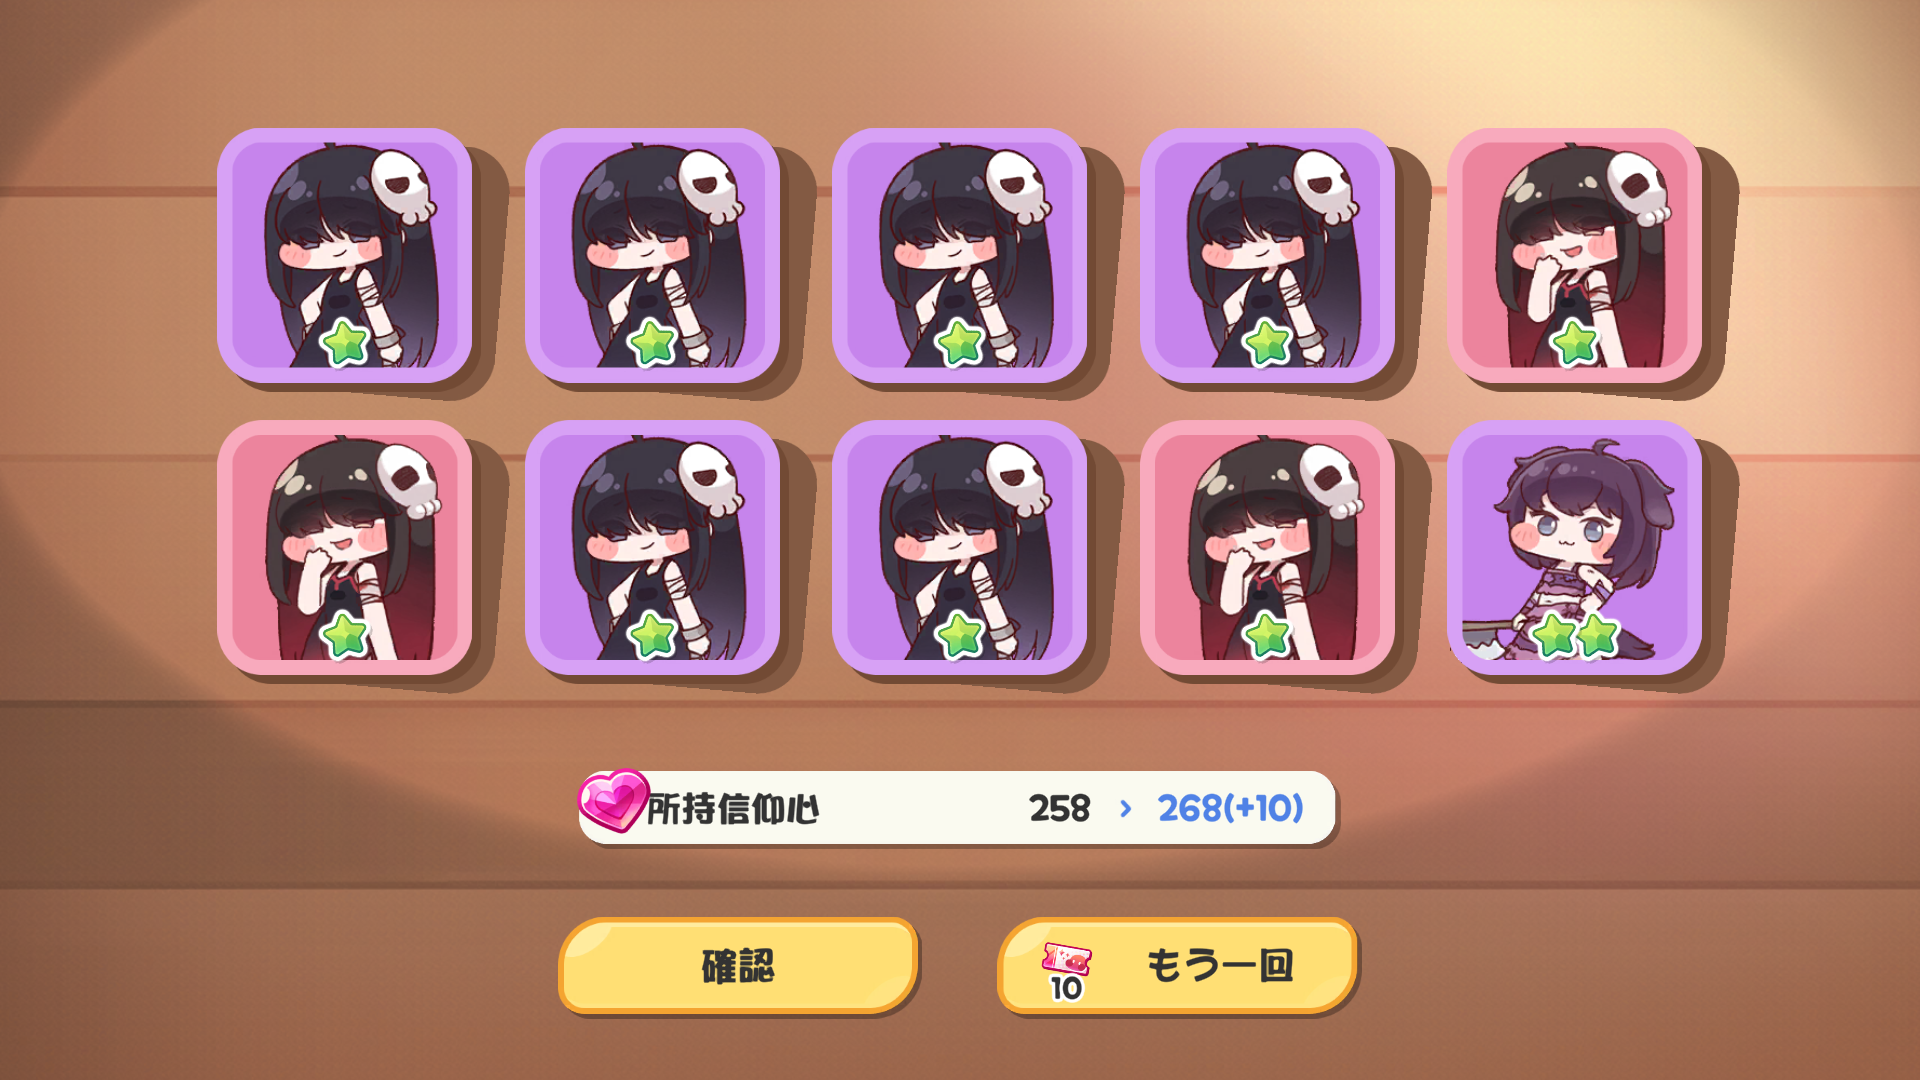Select first purple skull girl card, top row
1920x1080 pixels.
(x=344, y=255)
